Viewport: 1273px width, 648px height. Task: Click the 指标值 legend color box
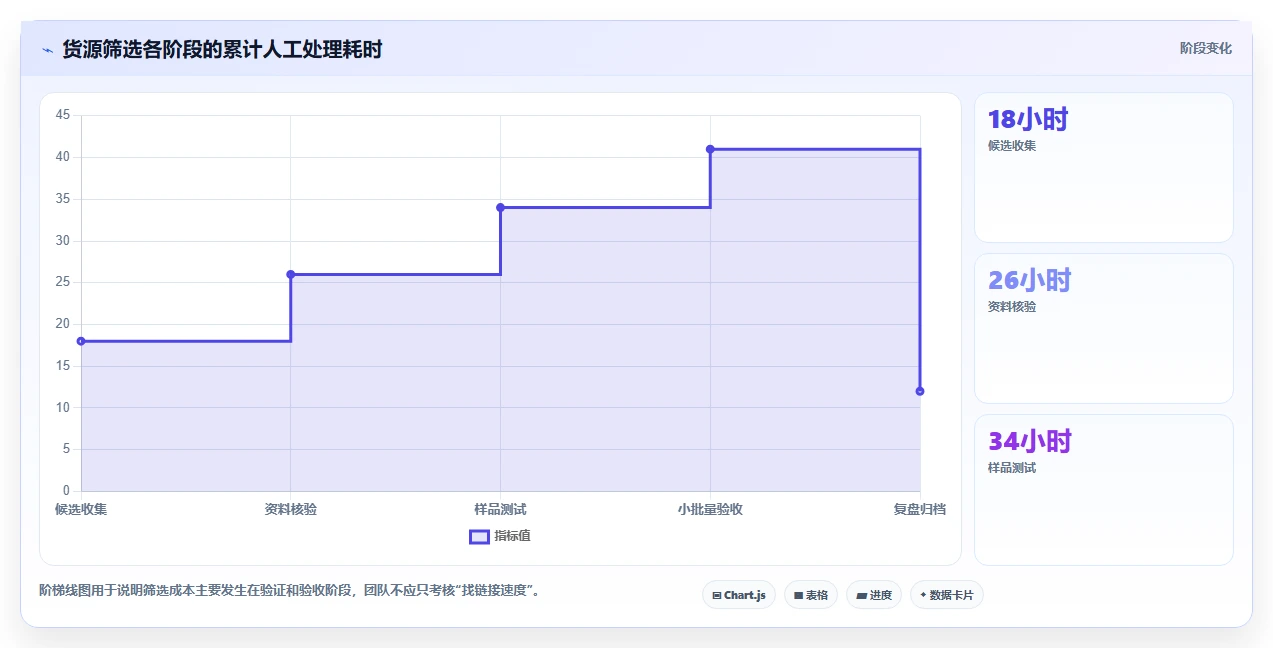pyautogui.click(x=479, y=537)
